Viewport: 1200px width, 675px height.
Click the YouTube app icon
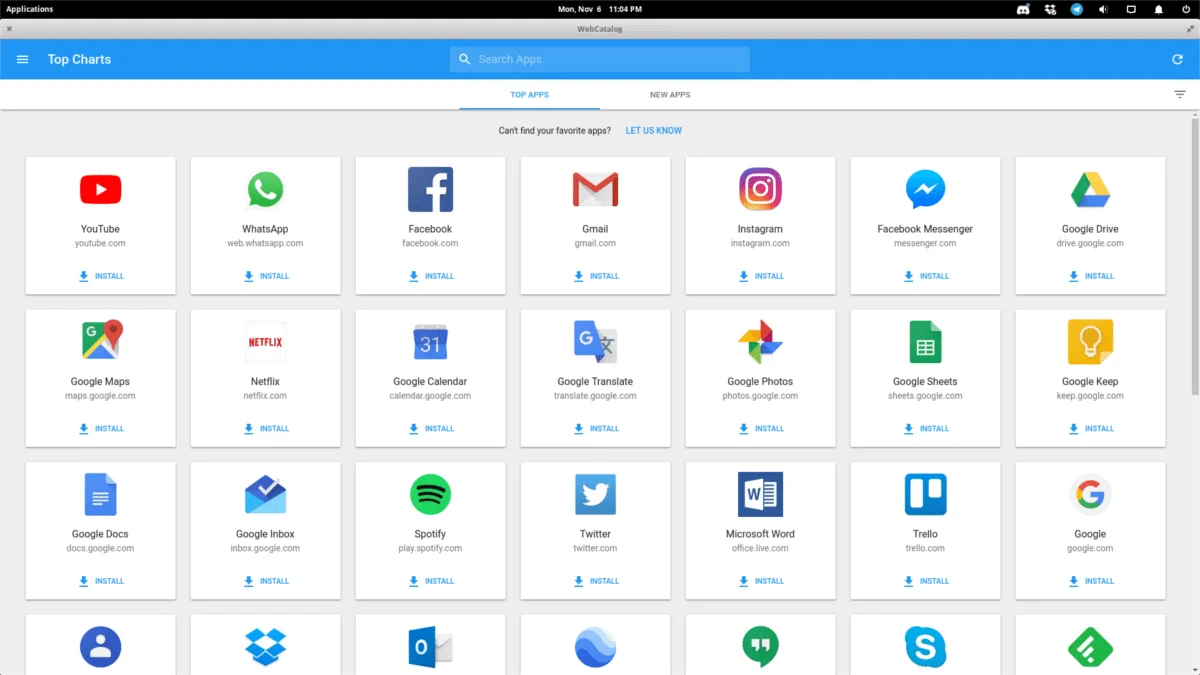[100, 189]
